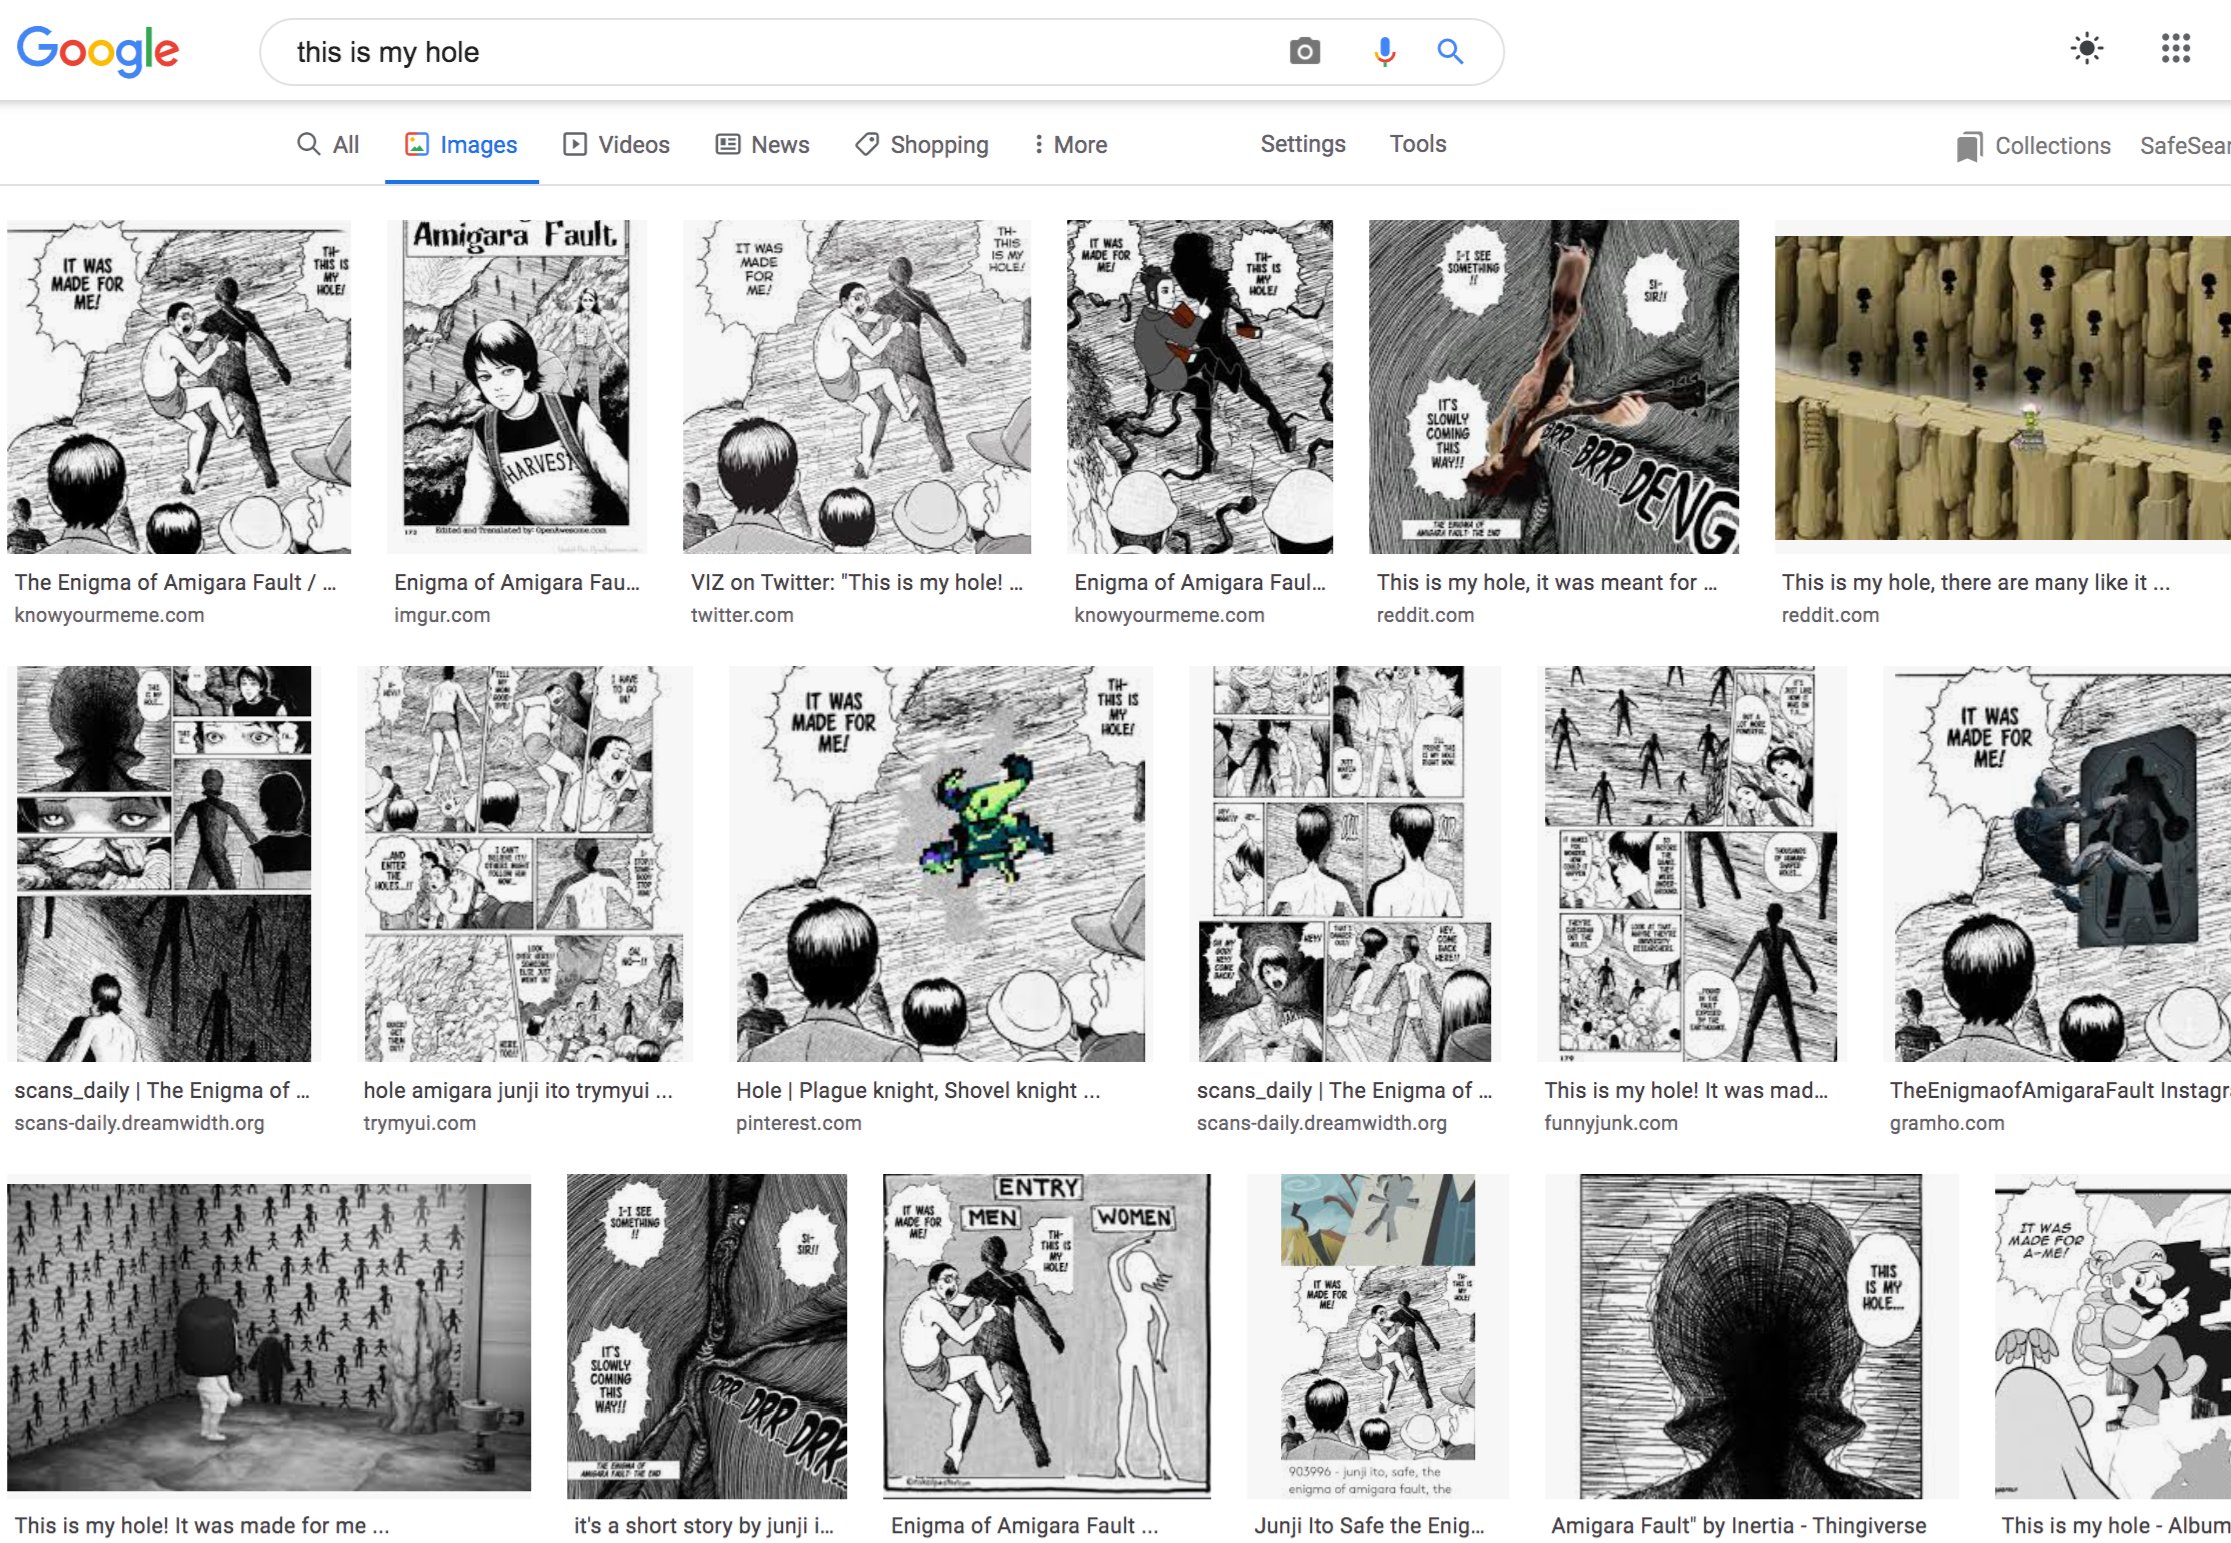
Task: Open the Settings menu
Action: (x=1302, y=143)
